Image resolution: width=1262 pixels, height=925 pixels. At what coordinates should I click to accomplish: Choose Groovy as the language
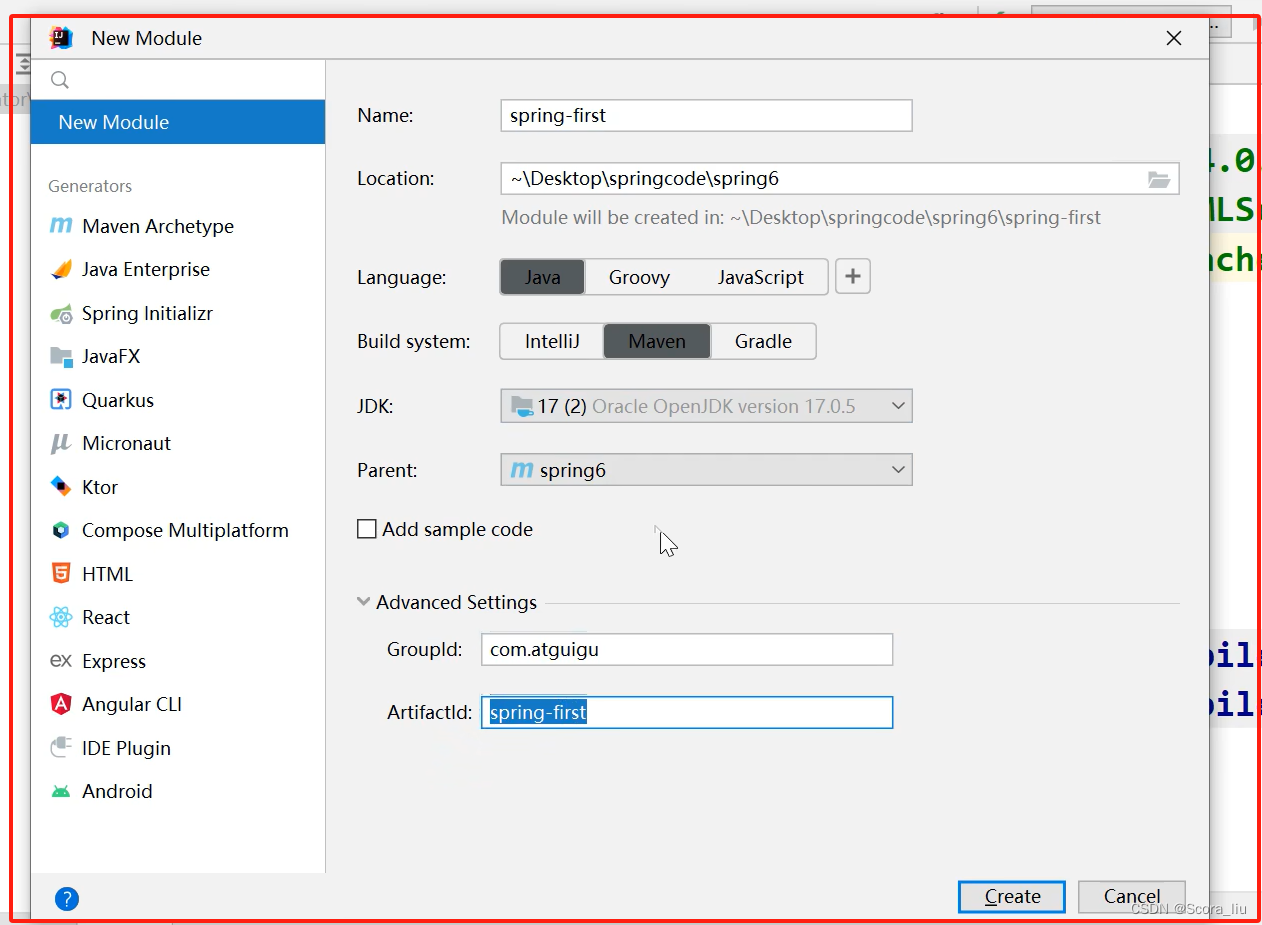pyautogui.click(x=639, y=277)
